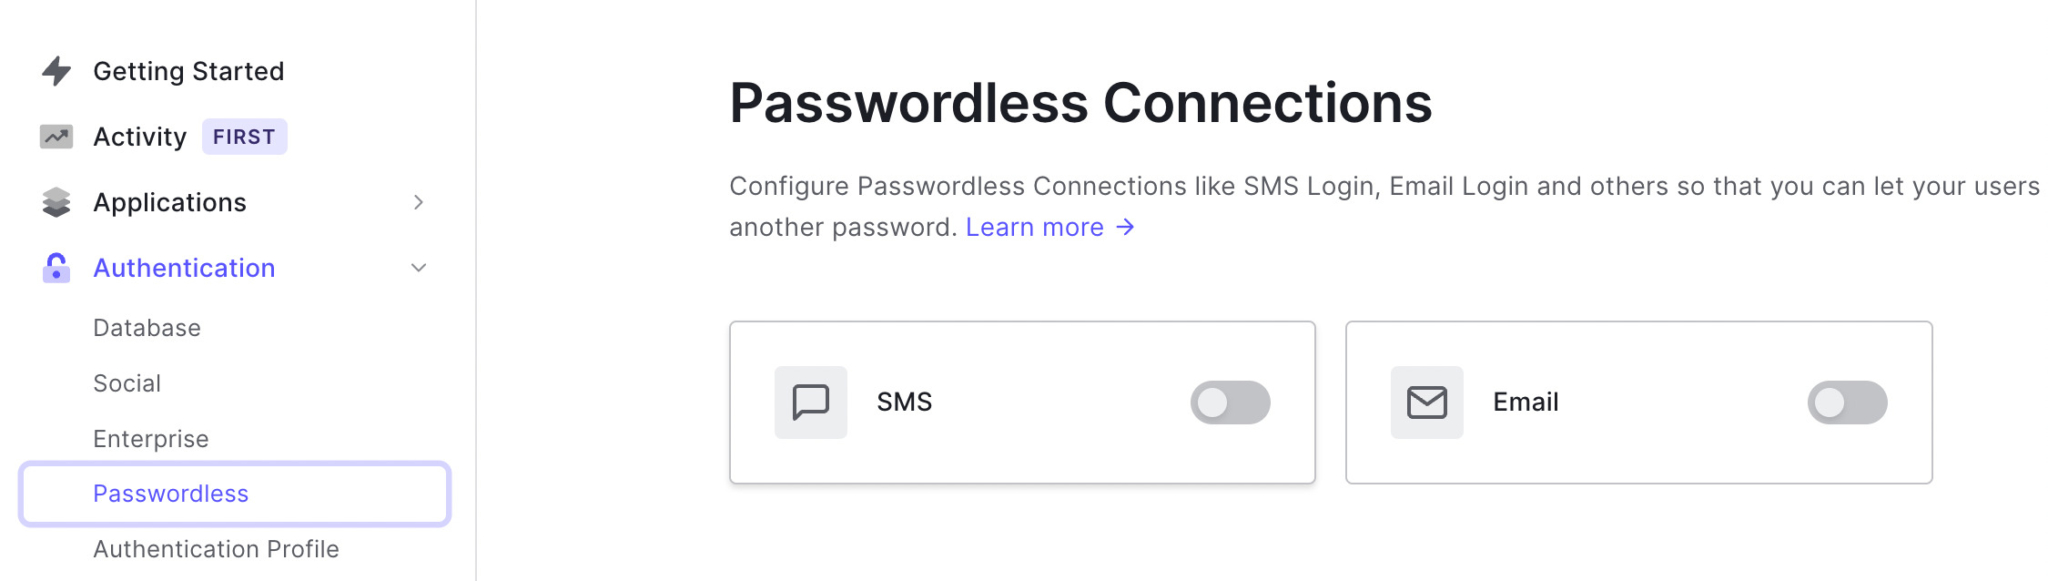Click the chevron next to Authentication
This screenshot has width=2048, height=581.
[419, 268]
